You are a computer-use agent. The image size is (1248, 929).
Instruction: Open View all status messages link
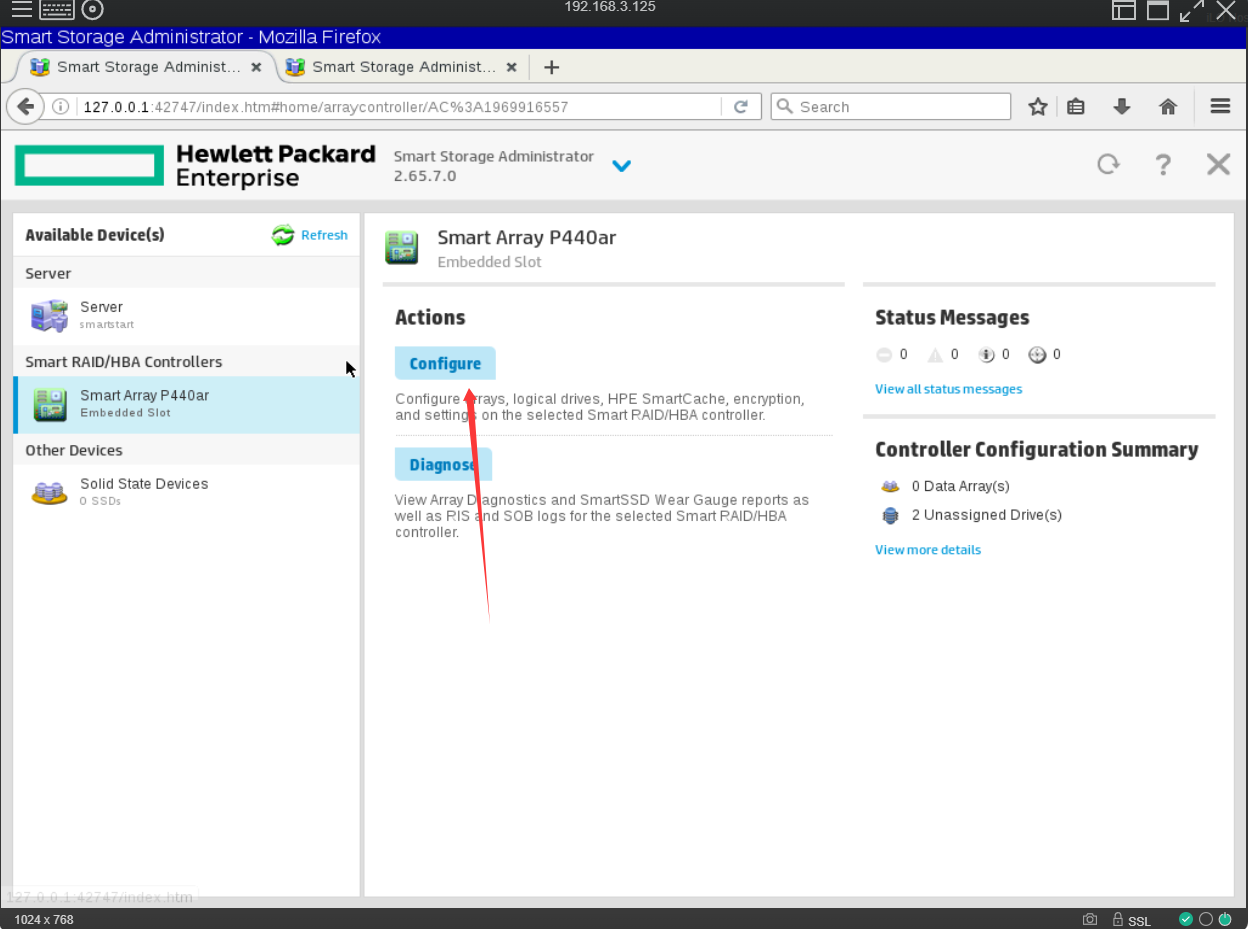[948, 389]
